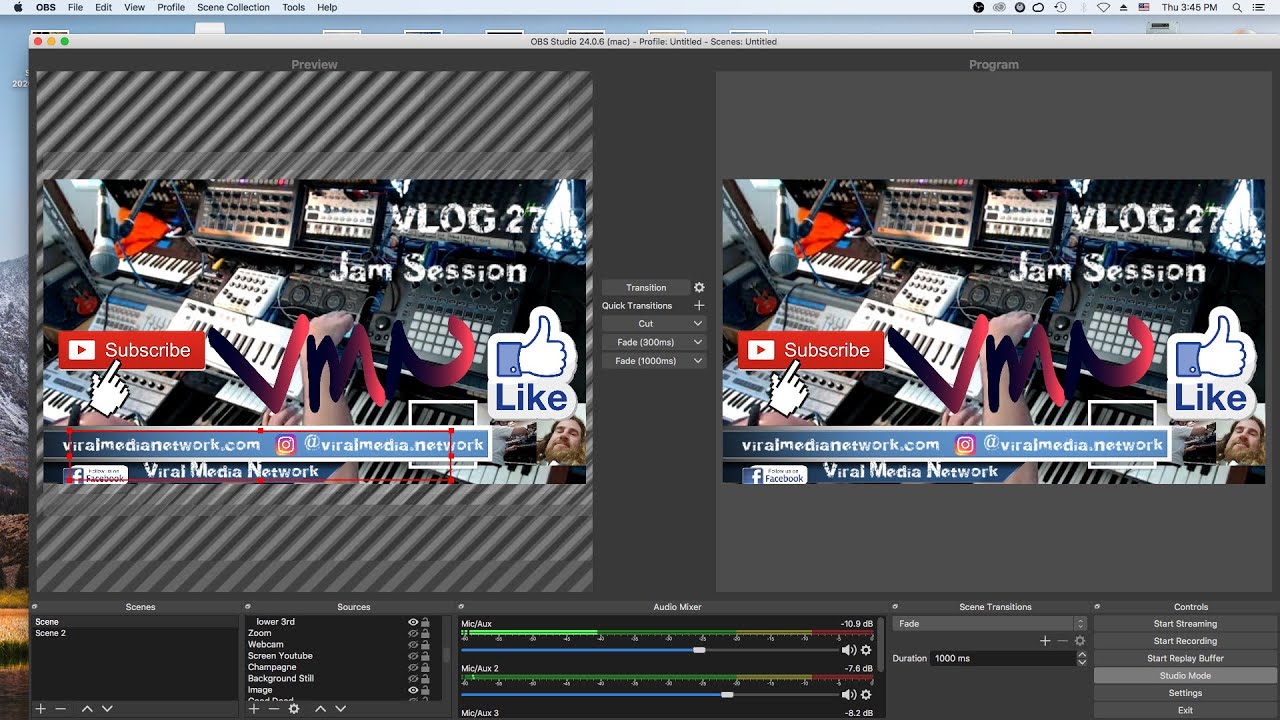Screen dimensions: 1280x720
Task: Click the Exit button
Action: (x=1185, y=710)
